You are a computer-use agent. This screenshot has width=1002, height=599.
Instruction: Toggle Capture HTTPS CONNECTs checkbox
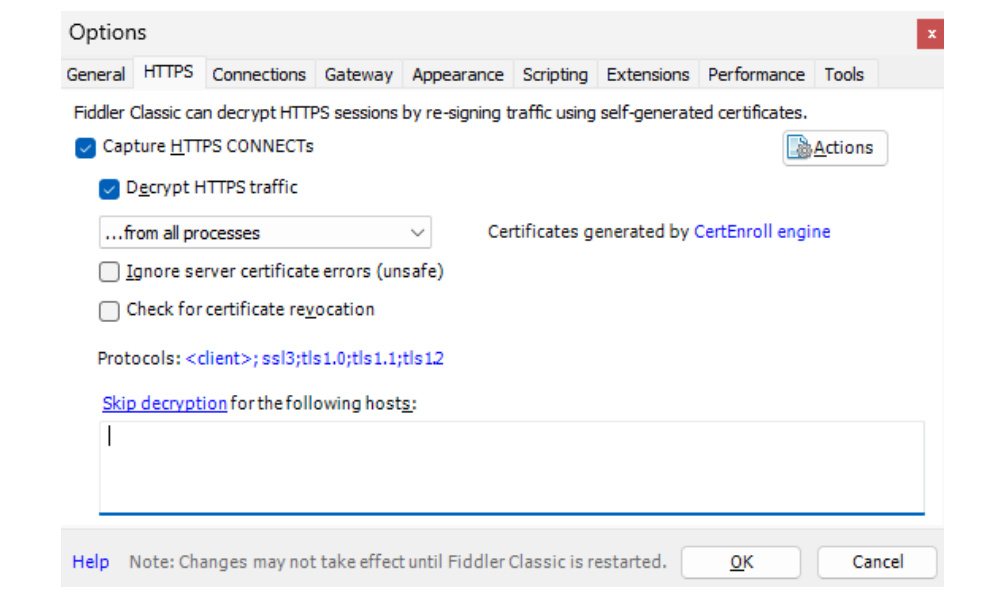[85, 148]
